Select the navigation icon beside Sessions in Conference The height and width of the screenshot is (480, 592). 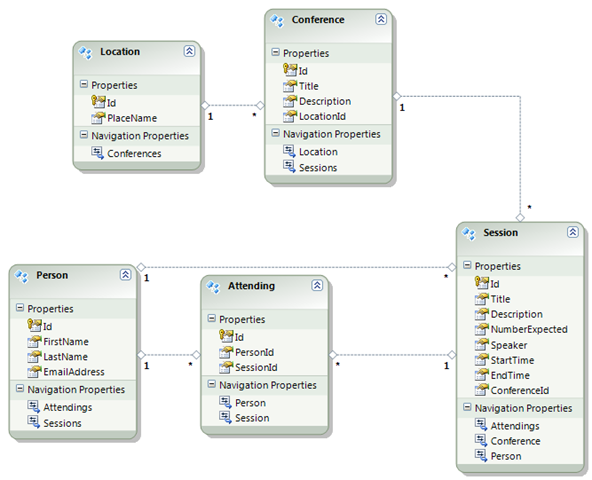(290, 167)
